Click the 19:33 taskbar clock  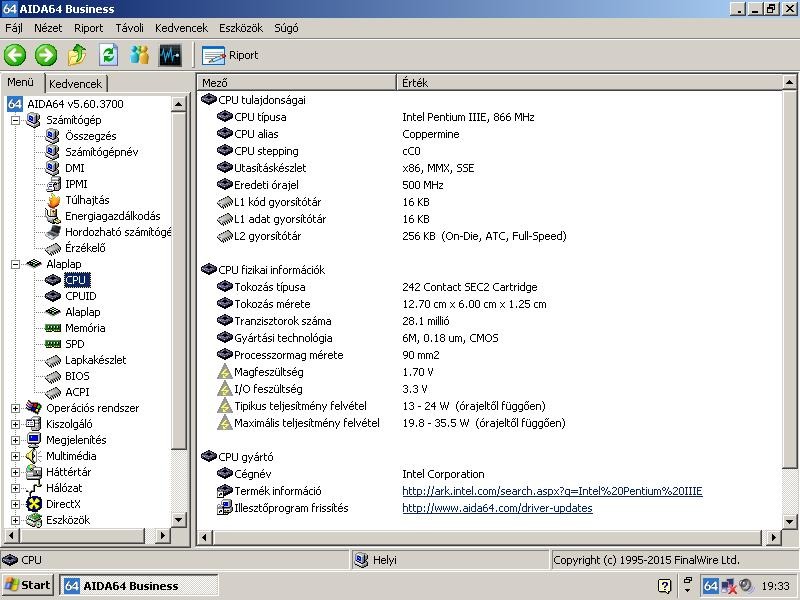click(x=776, y=586)
